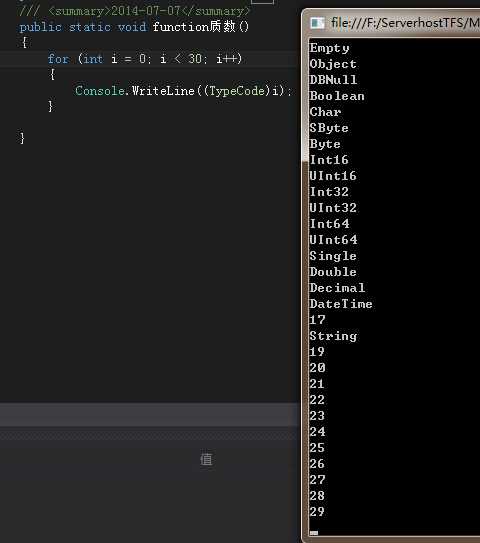
Task: Select 'DBNull' line in console output
Action: 333,80
